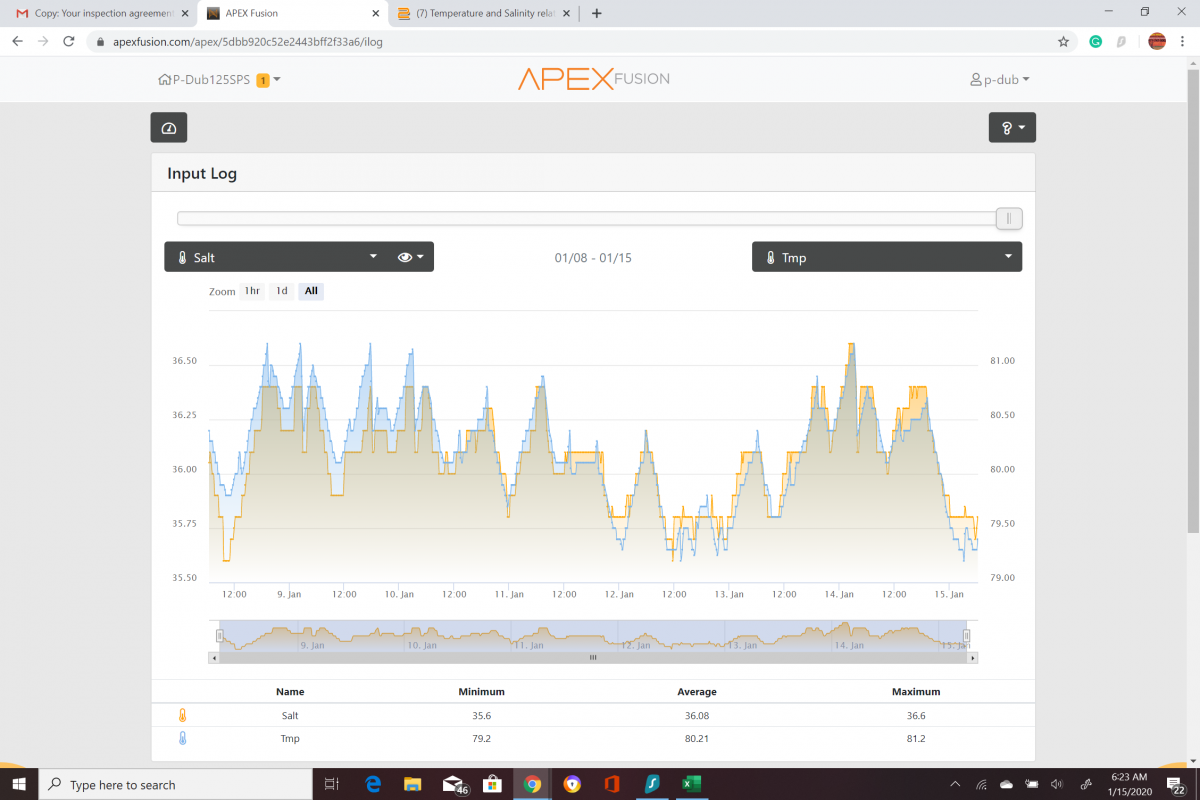This screenshot has width=1200, height=800.
Task: Open Task View on the taskbar
Action: click(333, 784)
